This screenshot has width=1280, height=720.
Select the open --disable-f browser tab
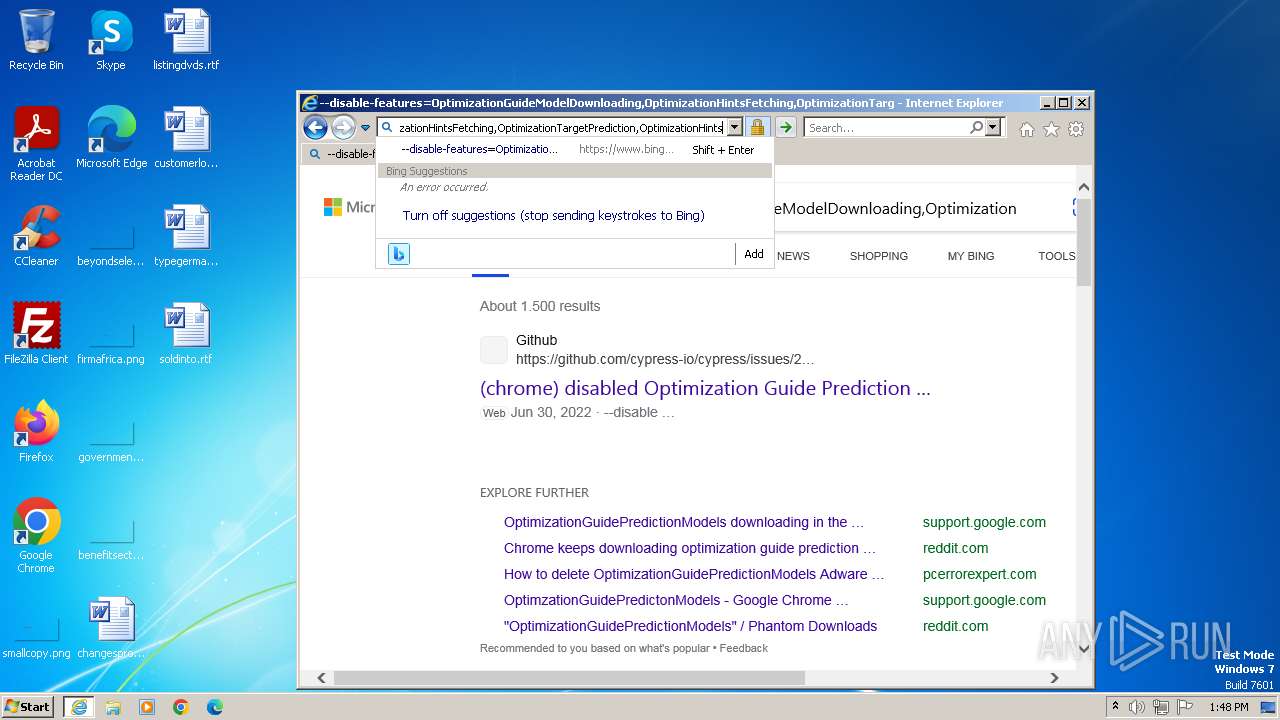coord(341,154)
